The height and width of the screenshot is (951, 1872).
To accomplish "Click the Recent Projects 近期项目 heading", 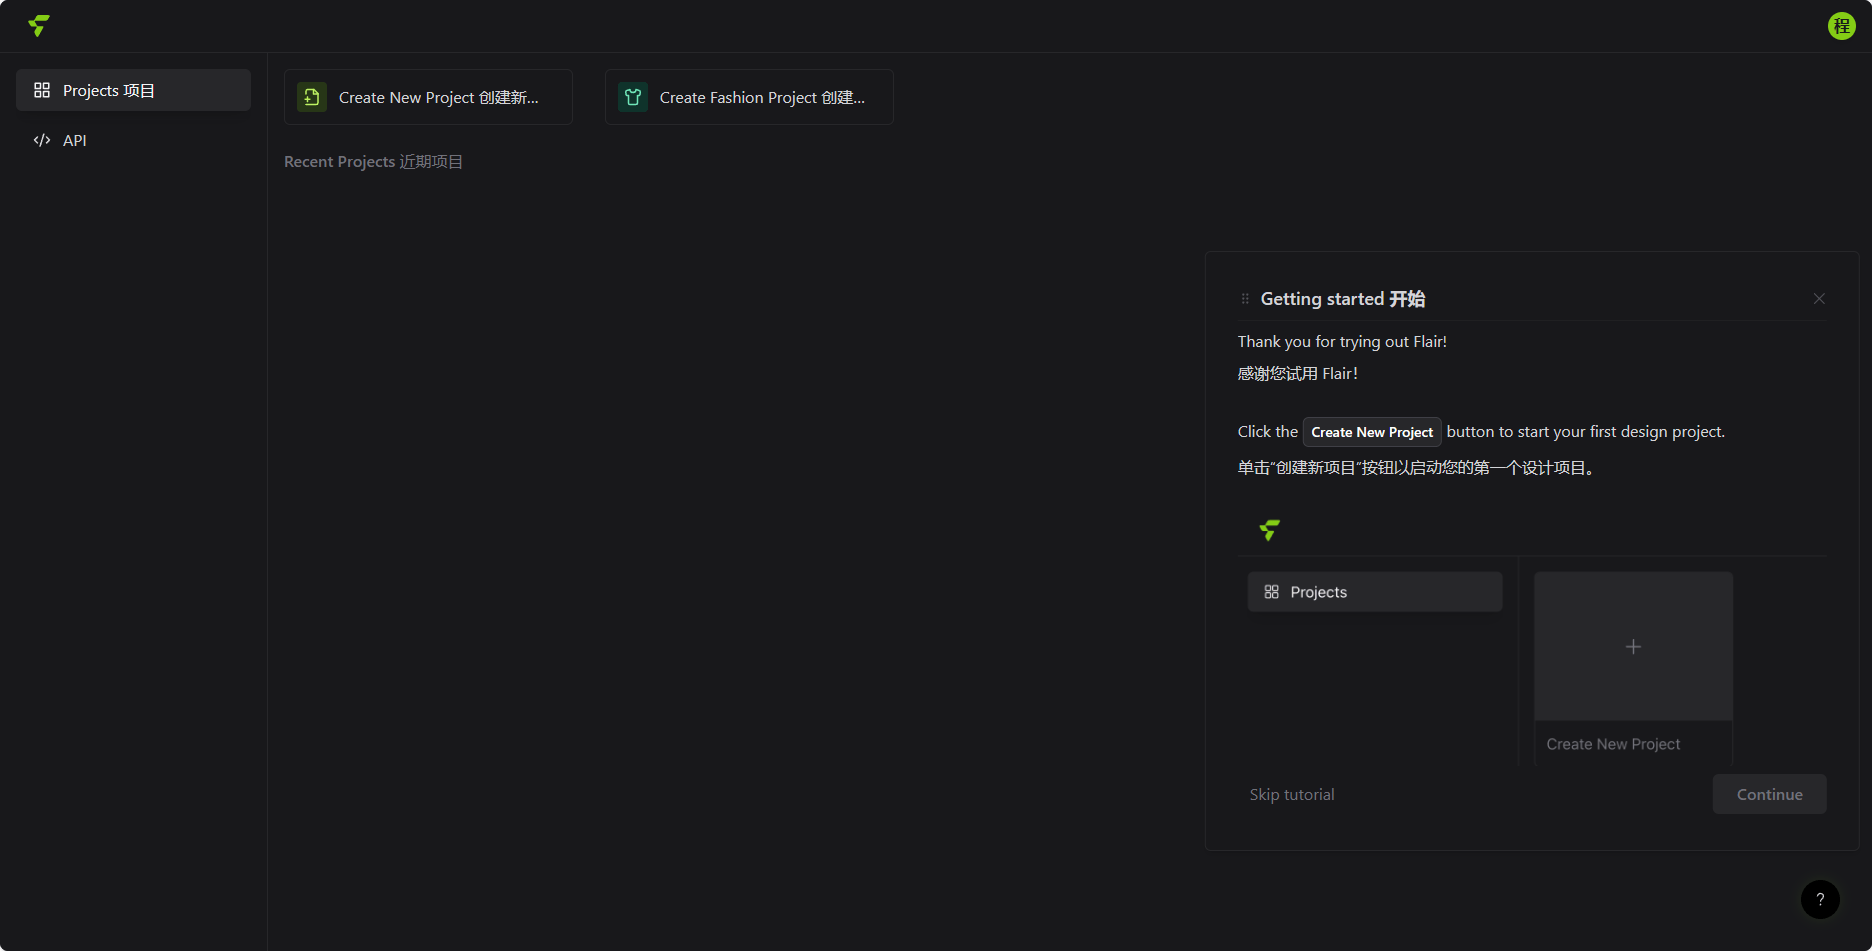I will pos(373,162).
